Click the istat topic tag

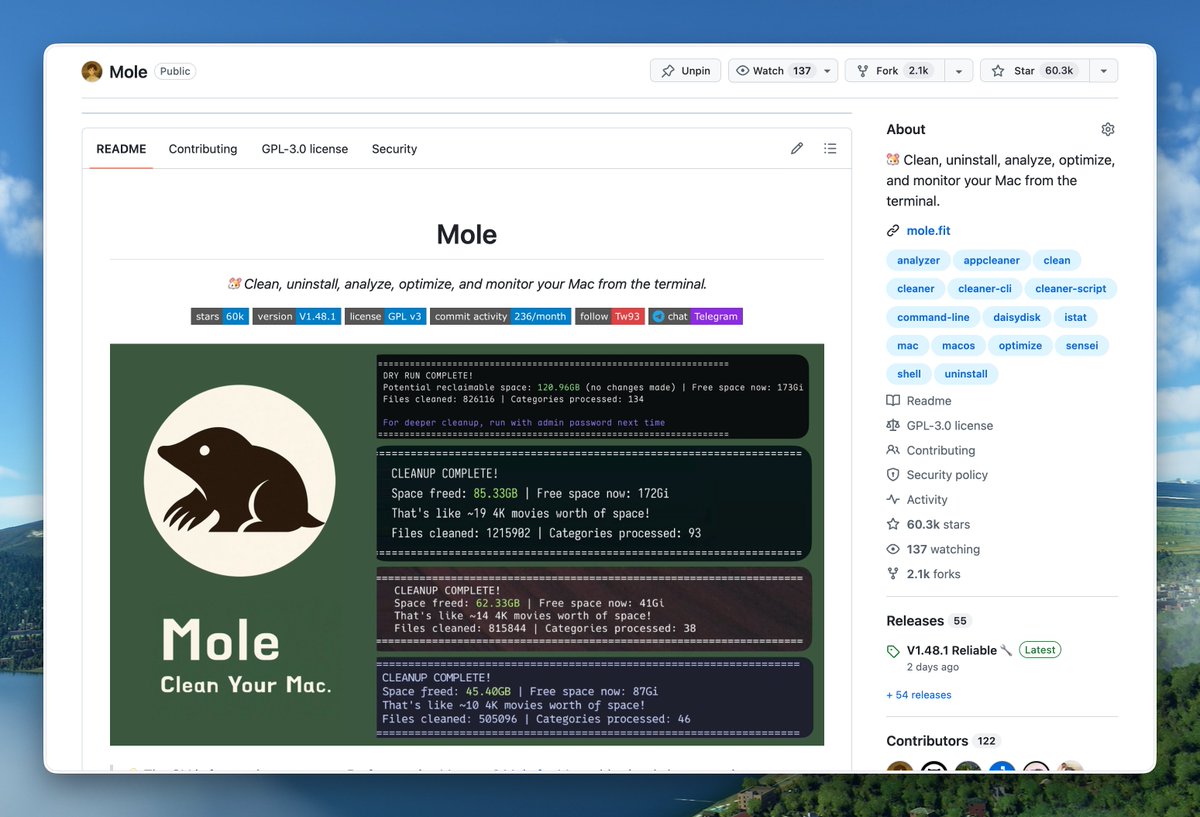tap(1075, 317)
